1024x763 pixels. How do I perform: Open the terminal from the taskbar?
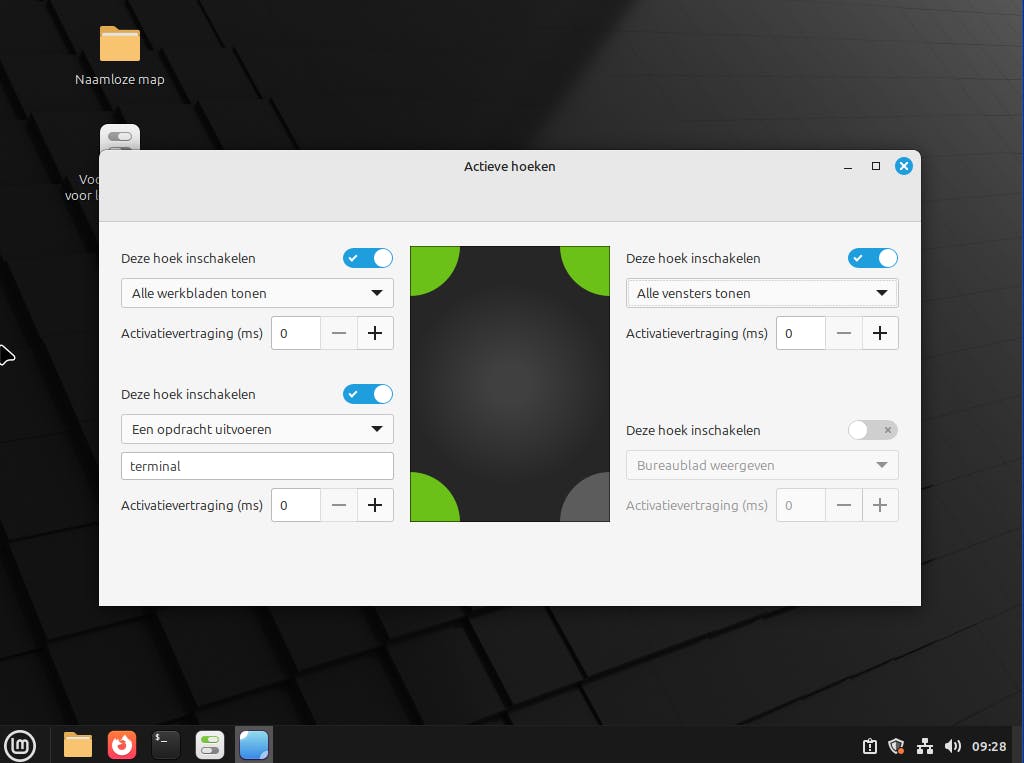click(165, 745)
